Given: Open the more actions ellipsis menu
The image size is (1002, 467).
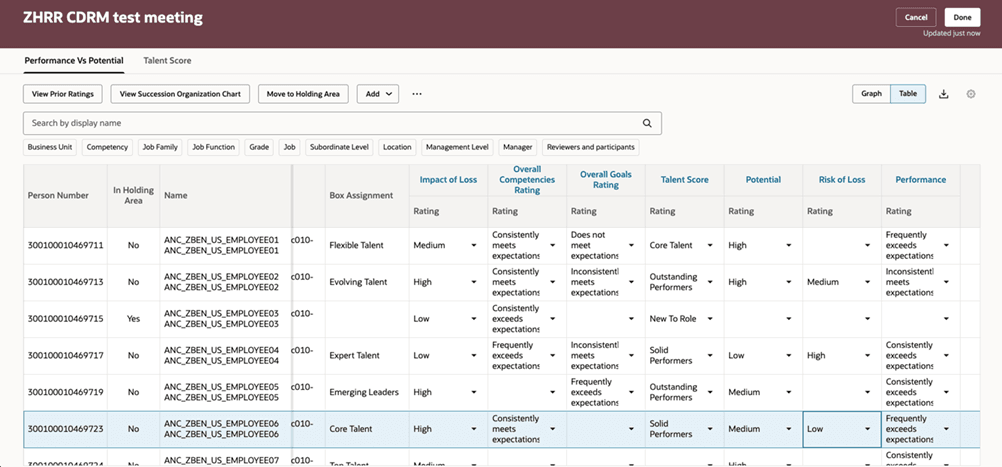Looking at the screenshot, I should (x=417, y=94).
